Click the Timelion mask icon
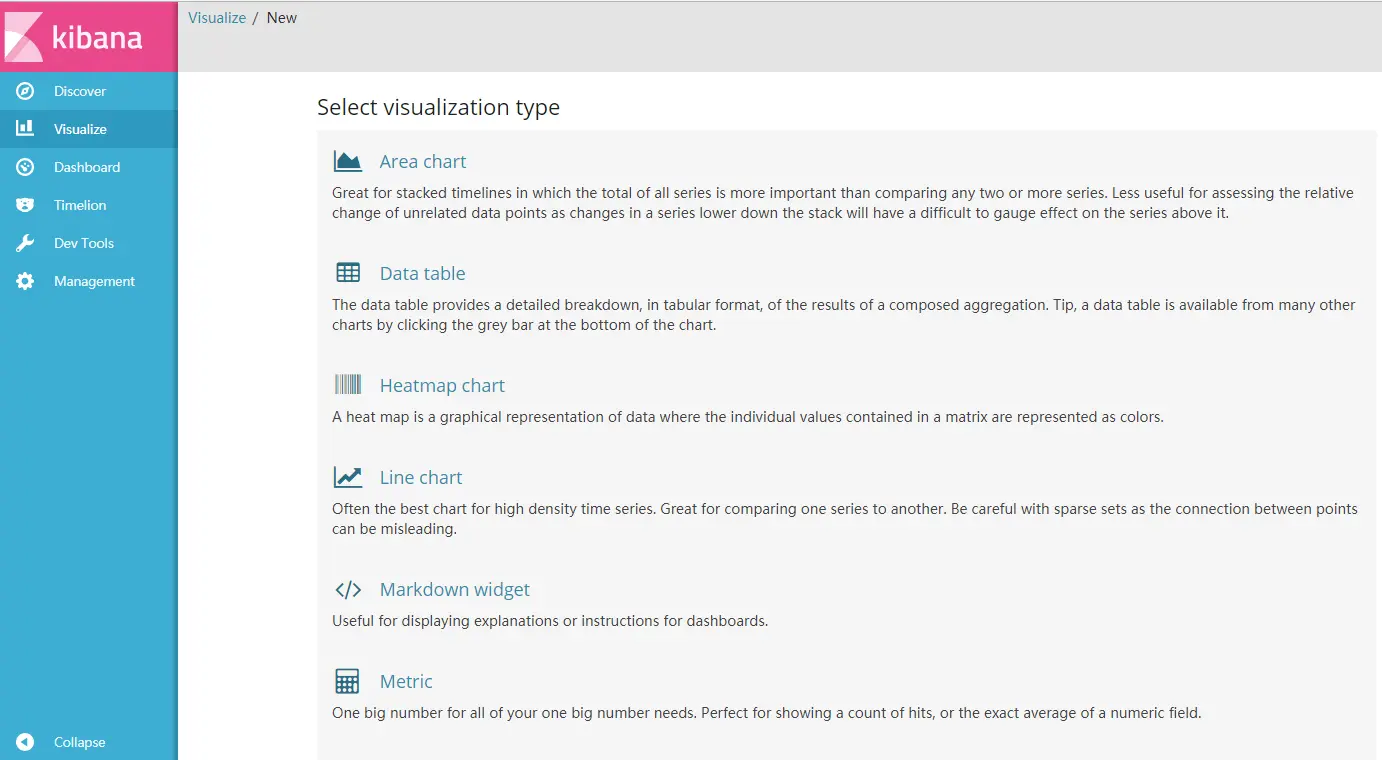Image resolution: width=1382 pixels, height=760 pixels. pos(25,205)
